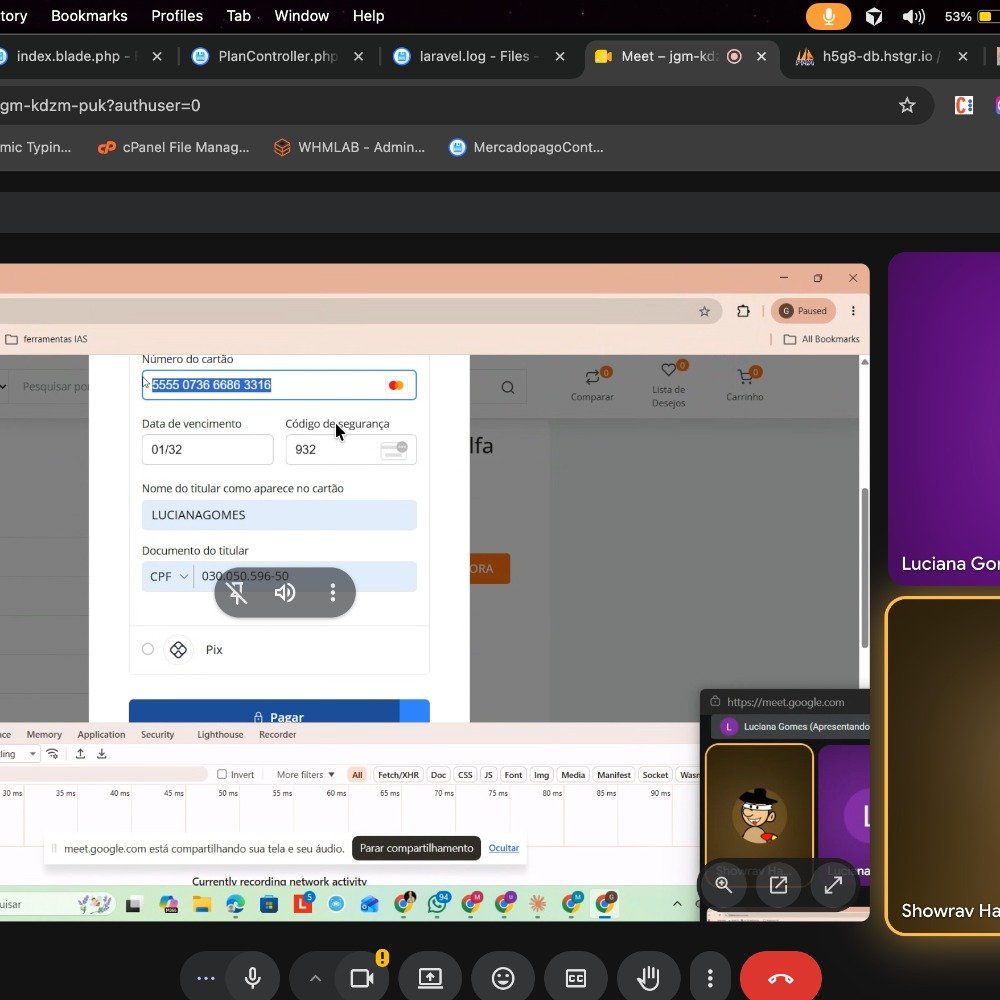Open the Profiles menu

(x=177, y=16)
